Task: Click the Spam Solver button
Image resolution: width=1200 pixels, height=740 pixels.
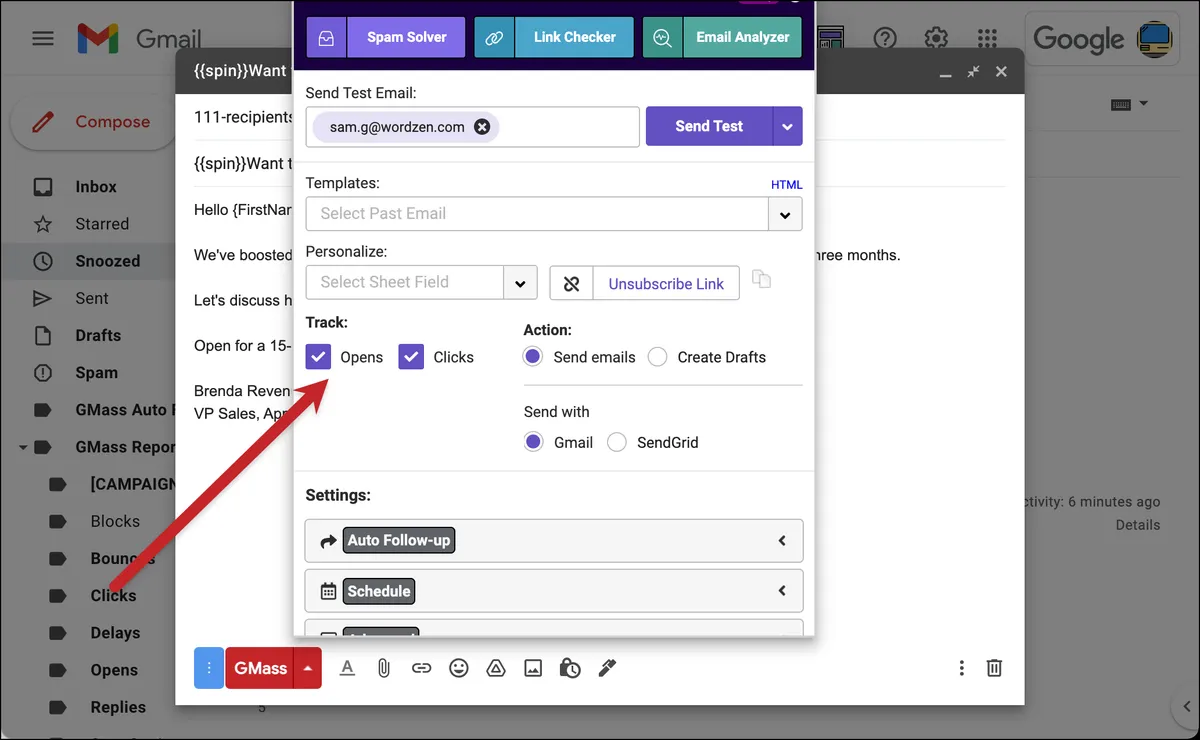Action: (x=406, y=37)
